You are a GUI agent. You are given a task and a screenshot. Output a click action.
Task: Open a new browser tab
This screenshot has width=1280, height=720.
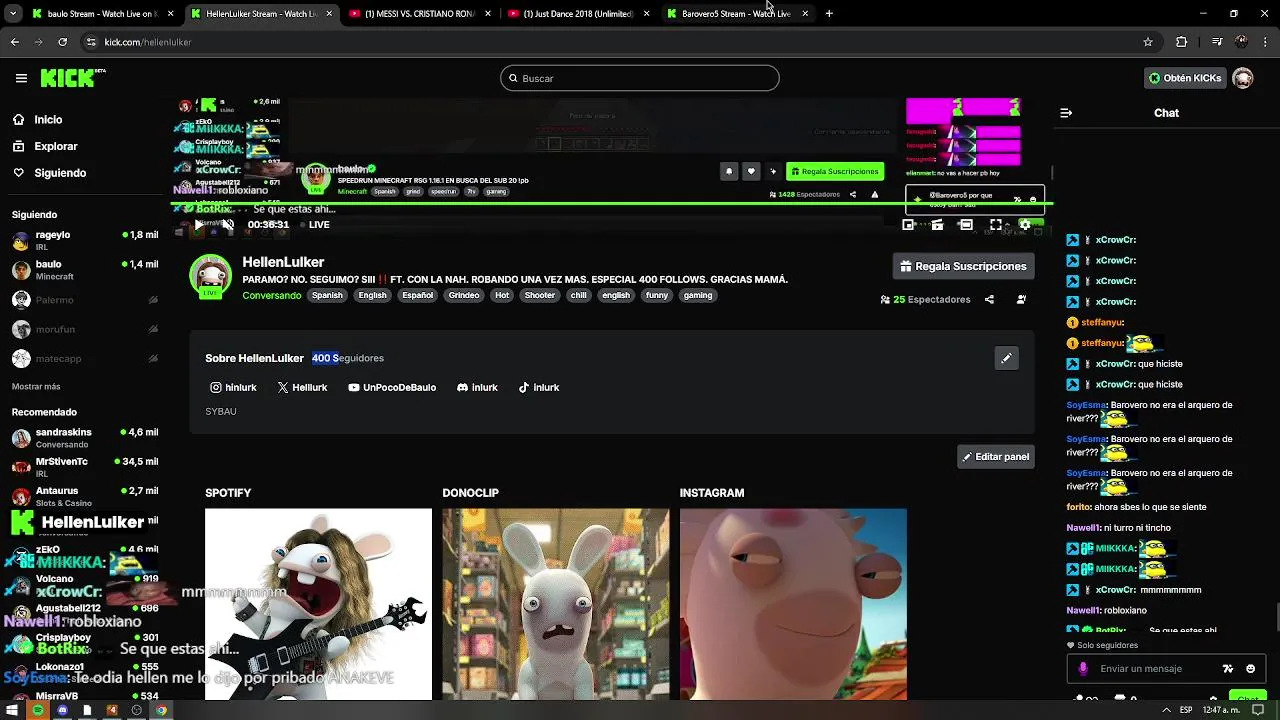(829, 14)
